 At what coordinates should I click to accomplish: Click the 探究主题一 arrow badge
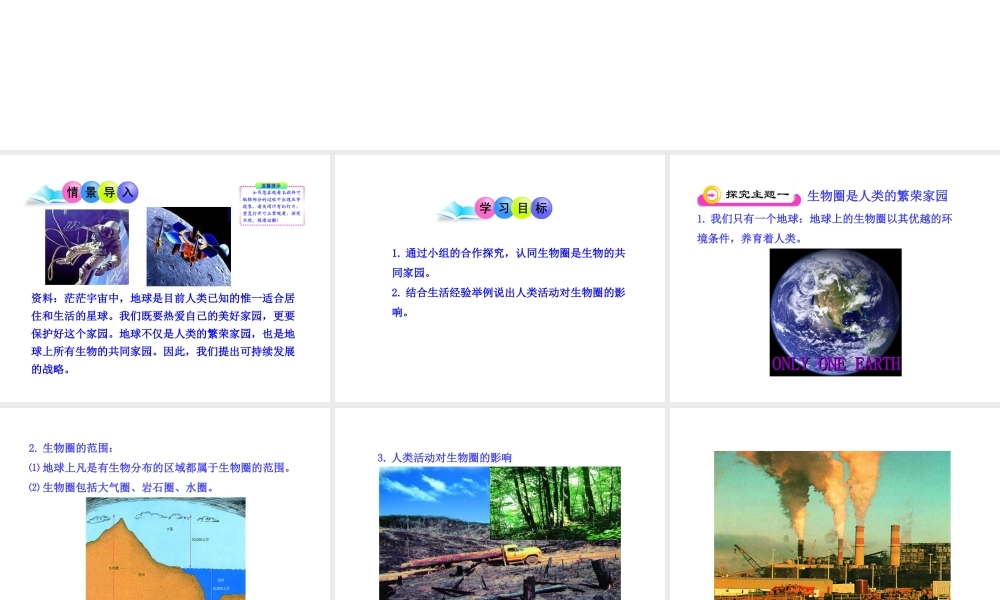click(x=749, y=195)
